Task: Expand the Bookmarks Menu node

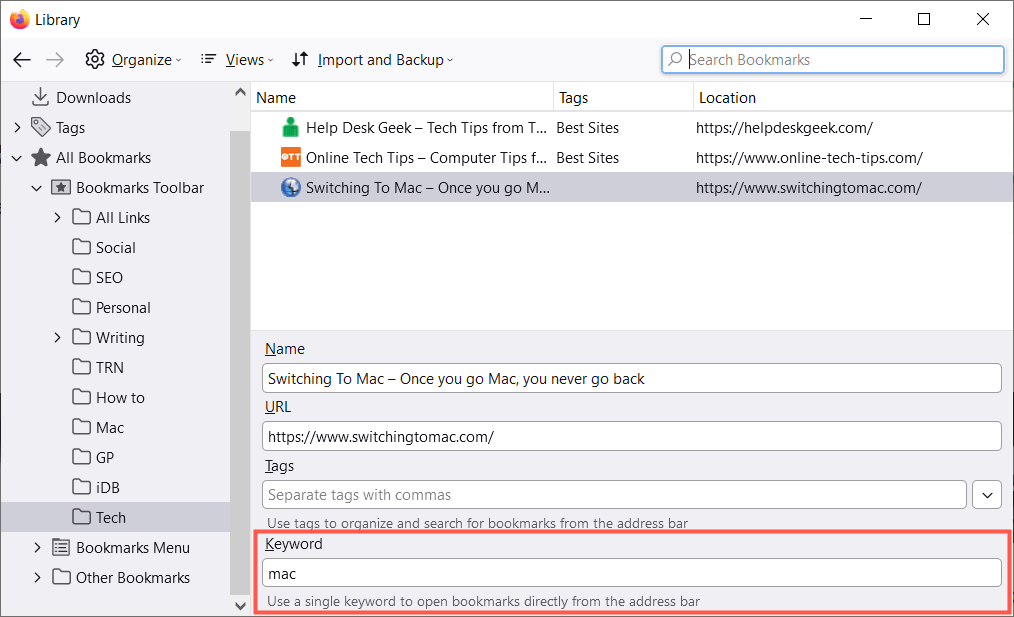Action: pos(37,548)
